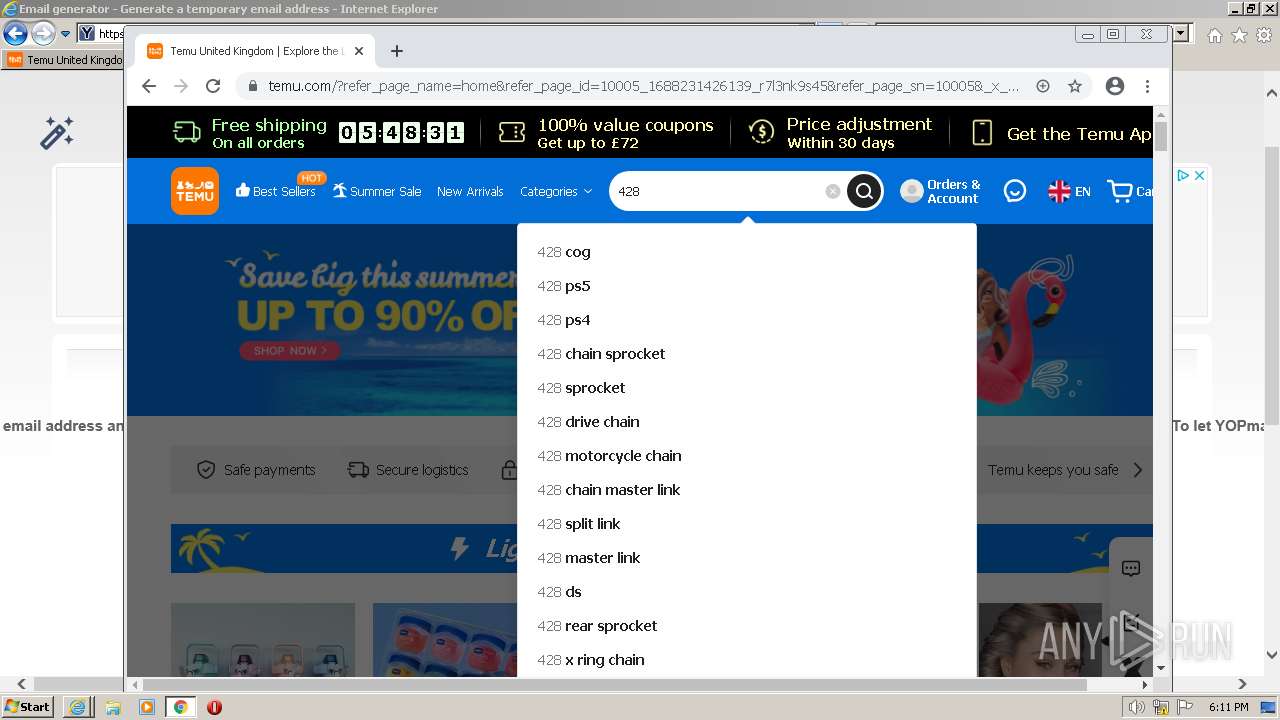Click into the Temu search field
Screen dimensions: 1280x720
click(x=720, y=191)
